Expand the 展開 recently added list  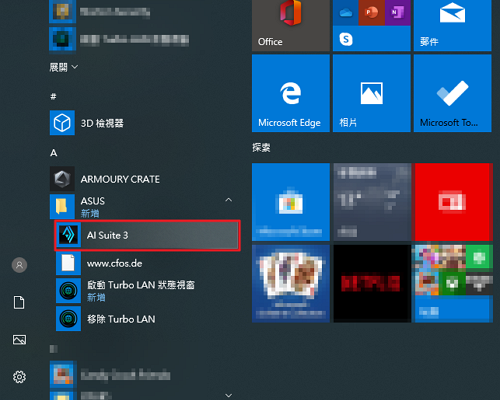point(64,67)
